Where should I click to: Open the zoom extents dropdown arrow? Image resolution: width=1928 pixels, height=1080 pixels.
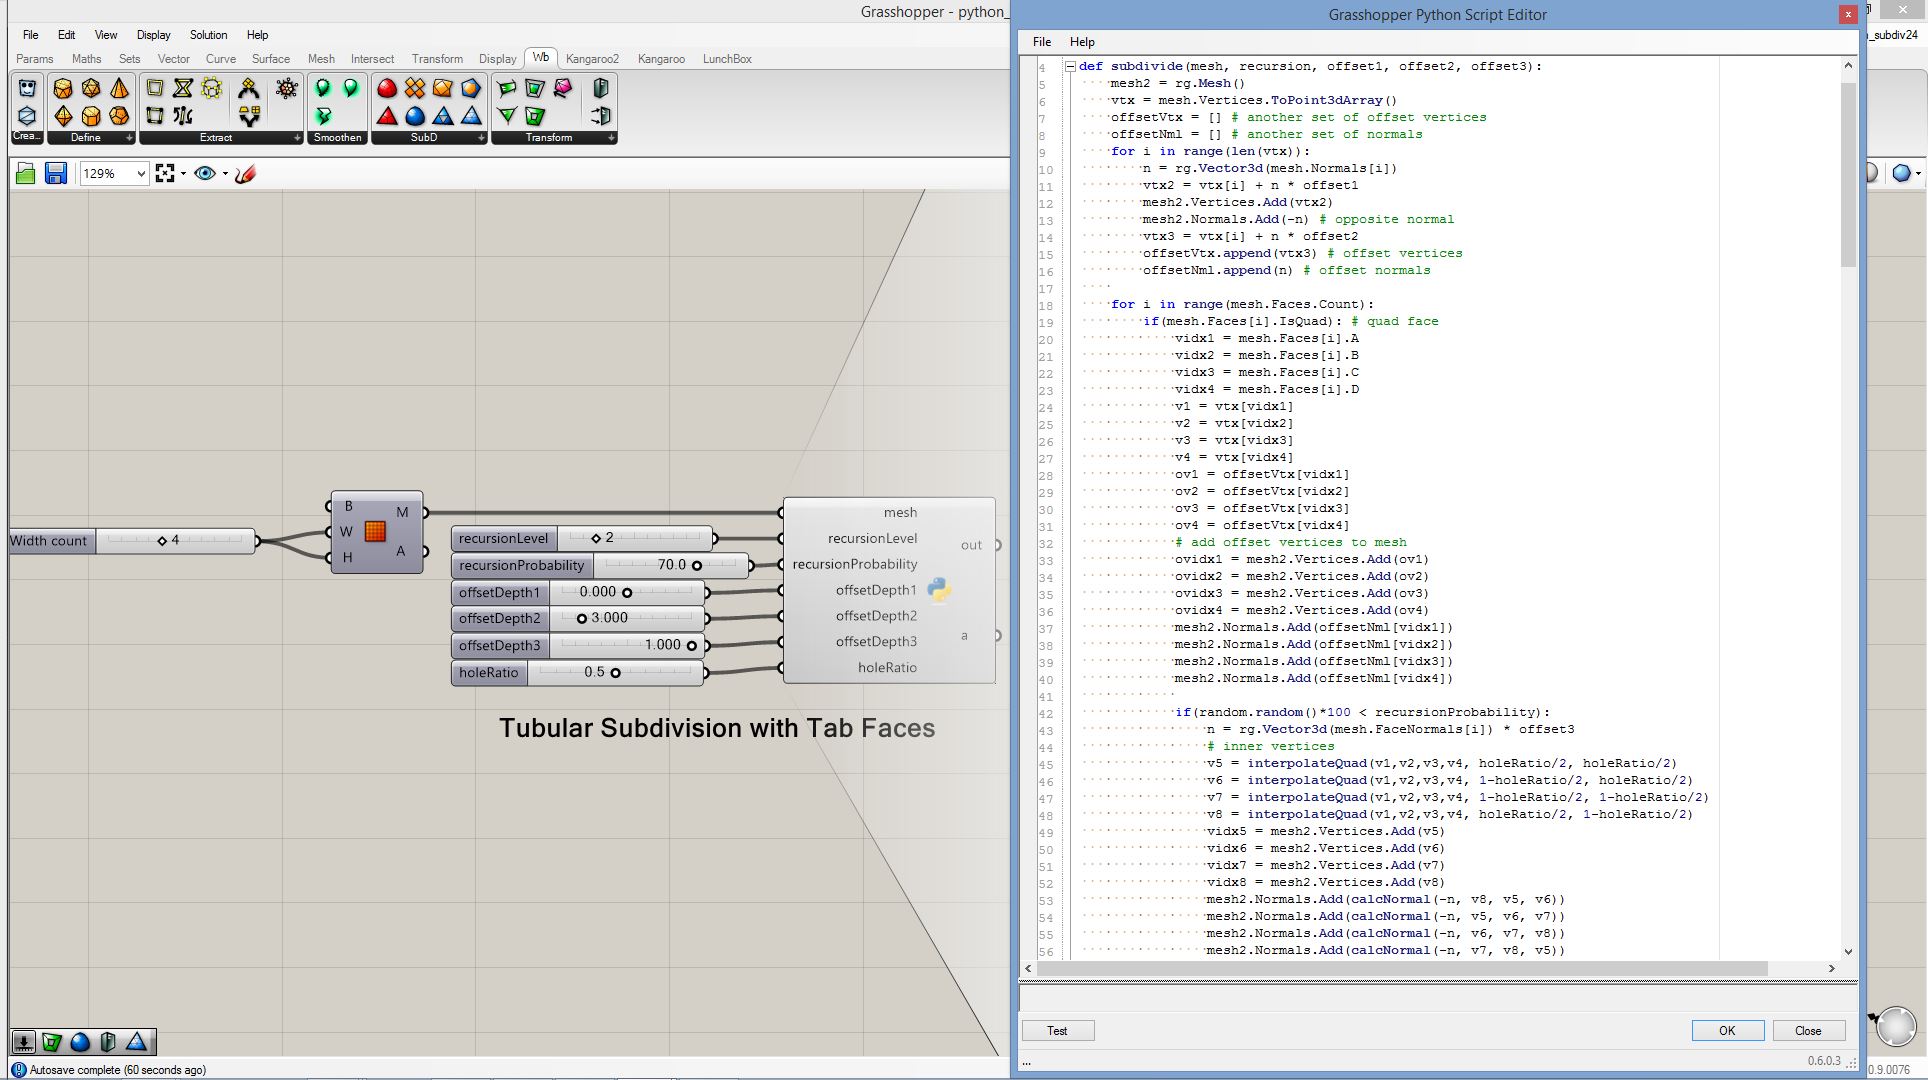pyautogui.click(x=183, y=174)
